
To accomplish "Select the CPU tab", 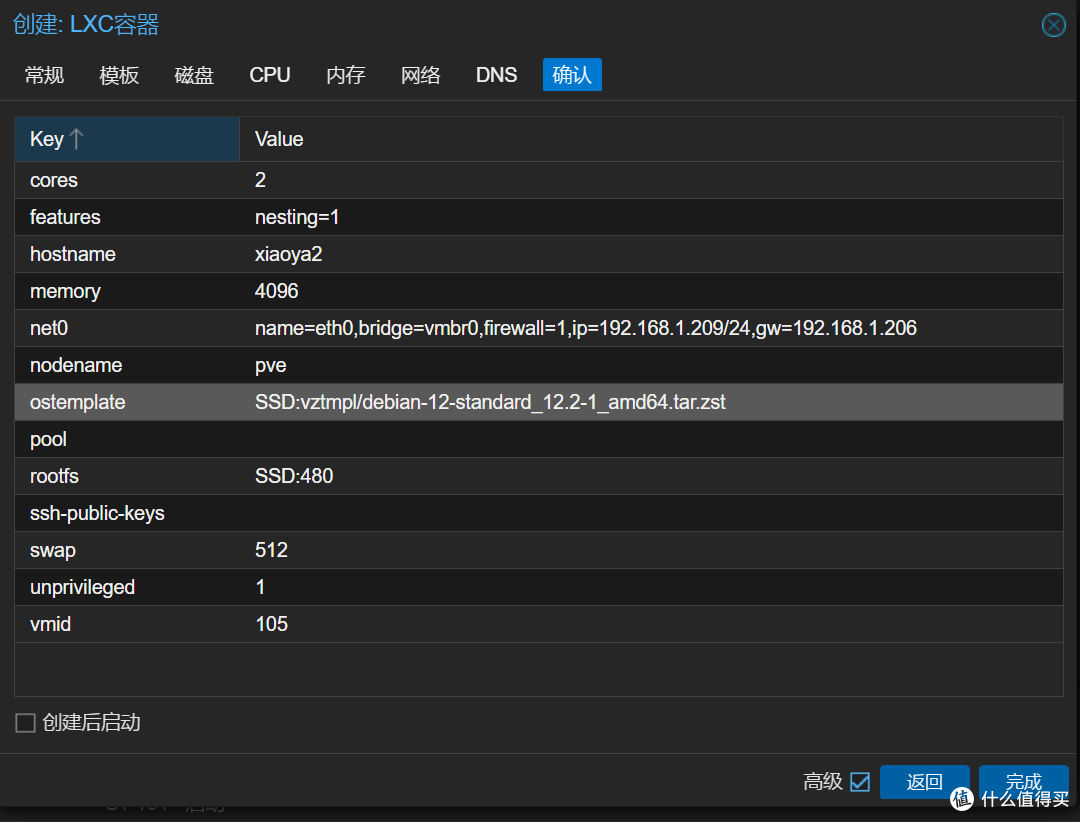I will 270,75.
